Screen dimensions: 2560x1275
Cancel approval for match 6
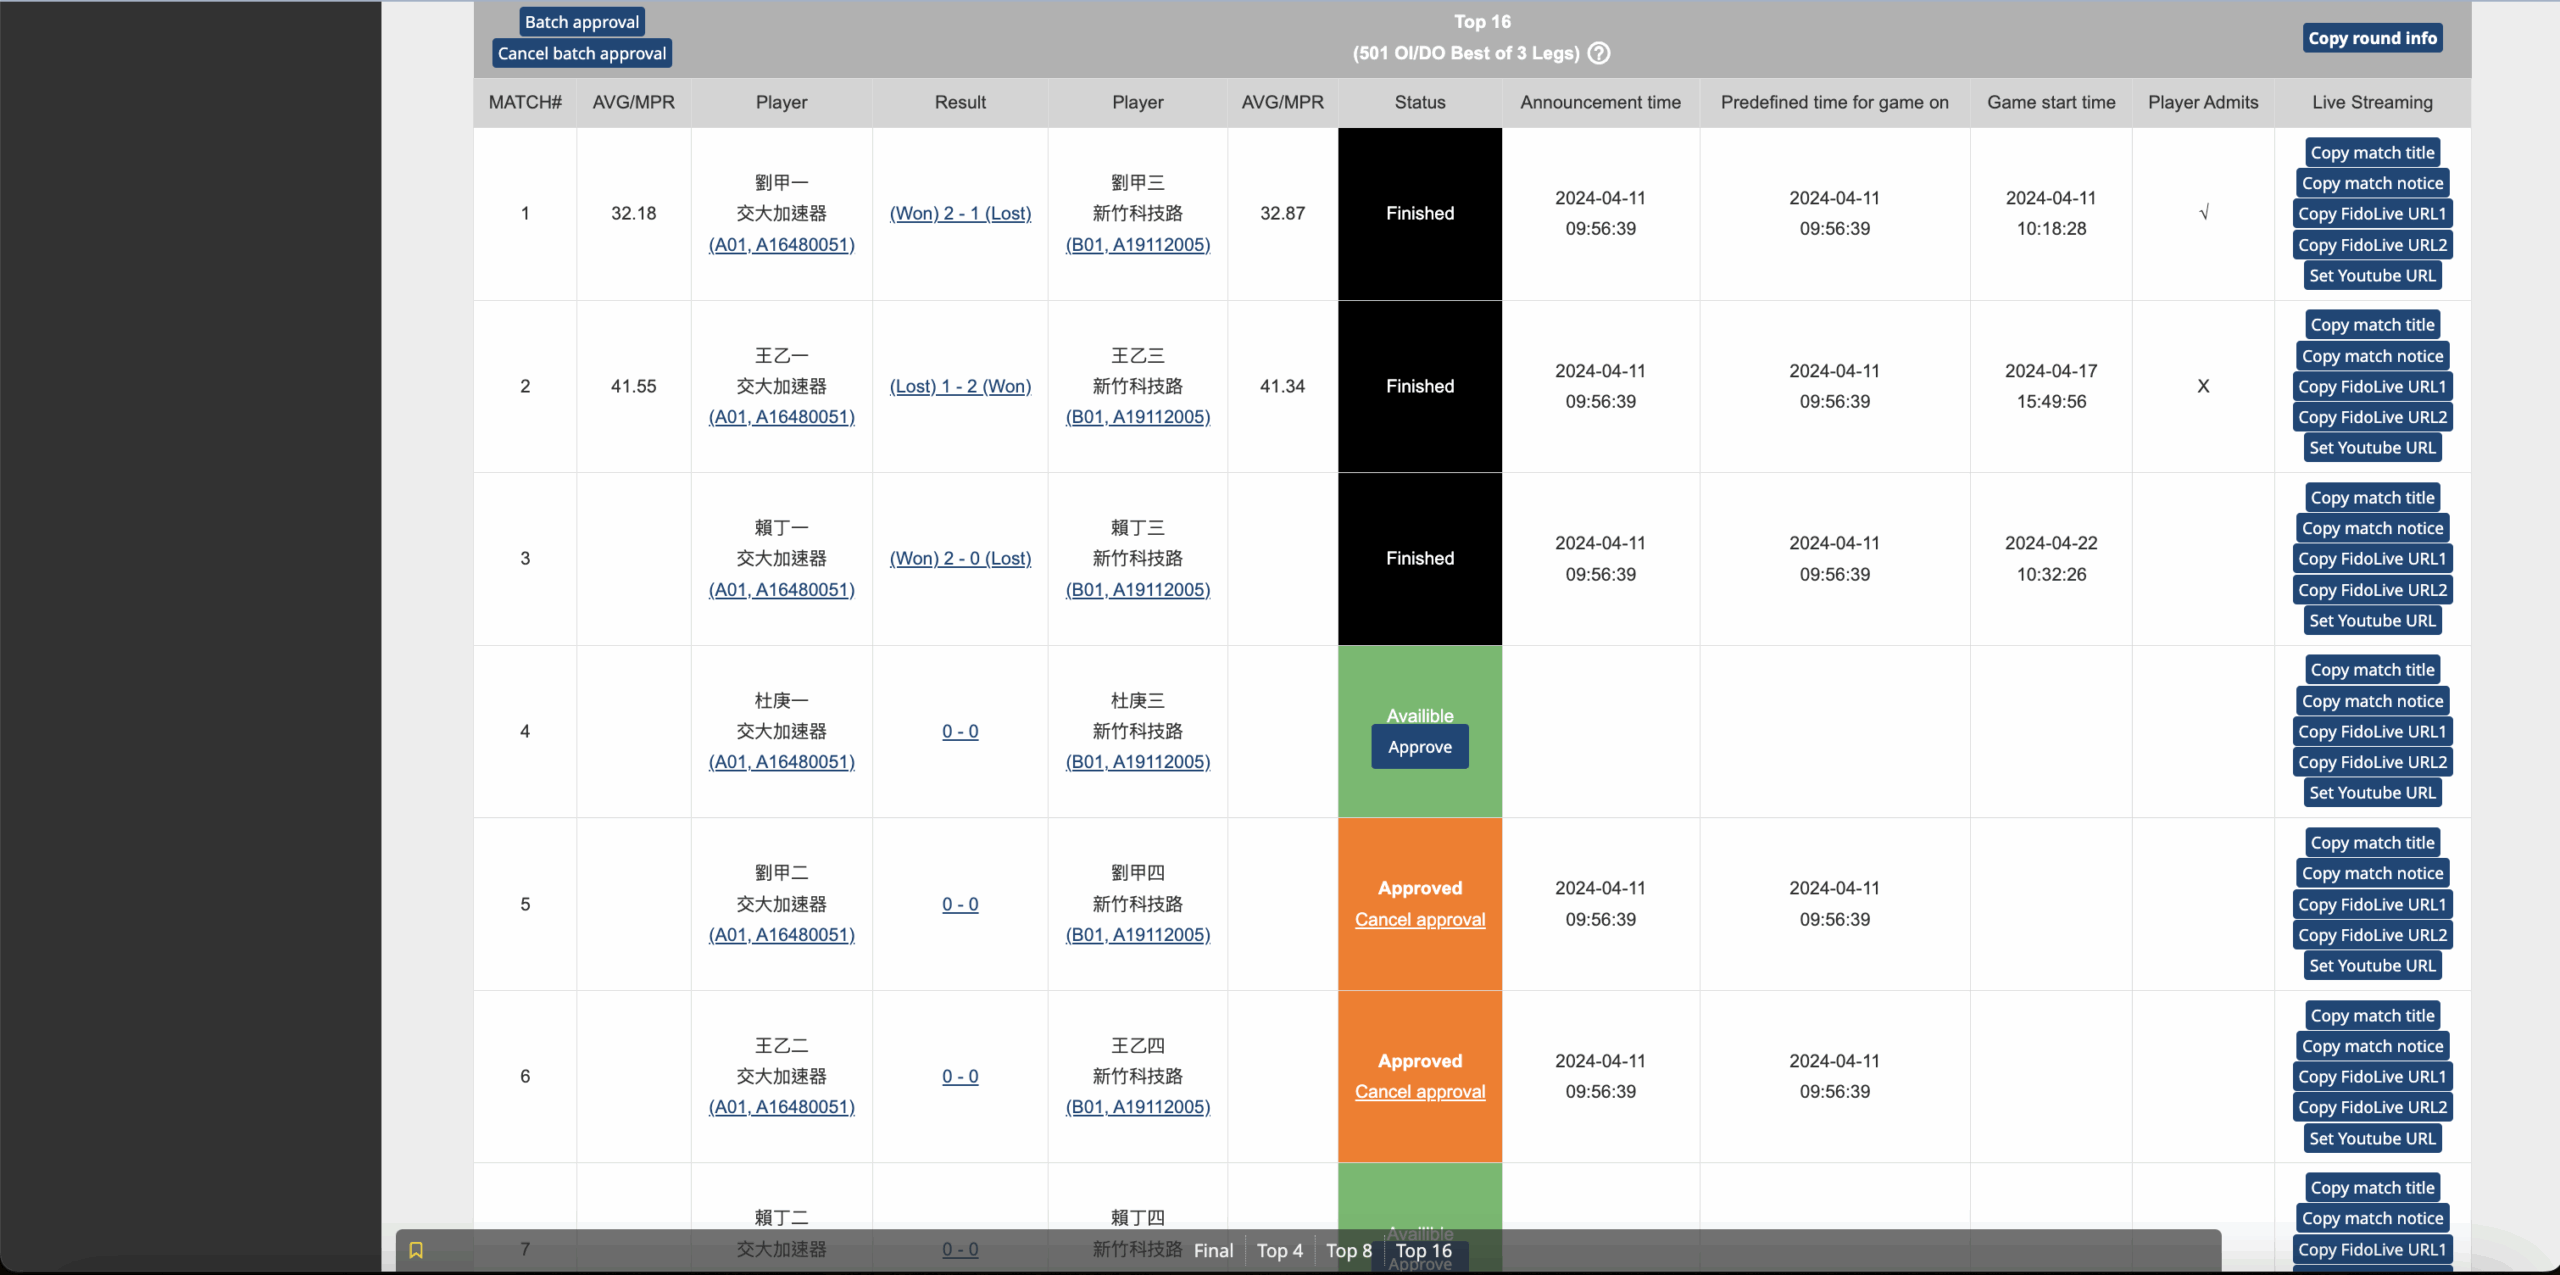tap(1419, 1092)
